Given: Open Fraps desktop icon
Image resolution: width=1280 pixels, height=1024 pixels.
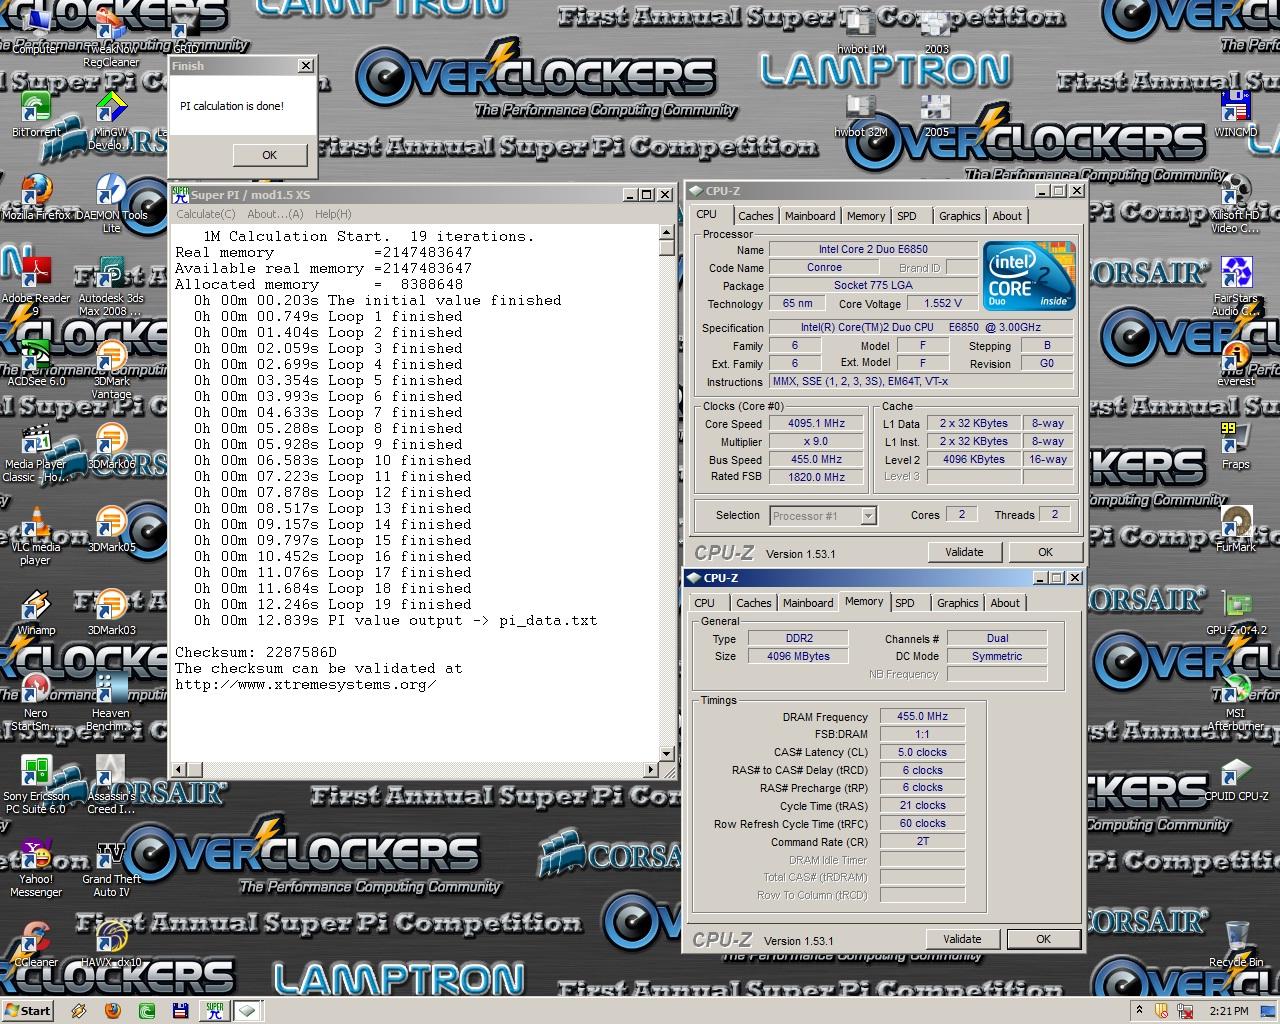Looking at the screenshot, I should (x=1236, y=445).
